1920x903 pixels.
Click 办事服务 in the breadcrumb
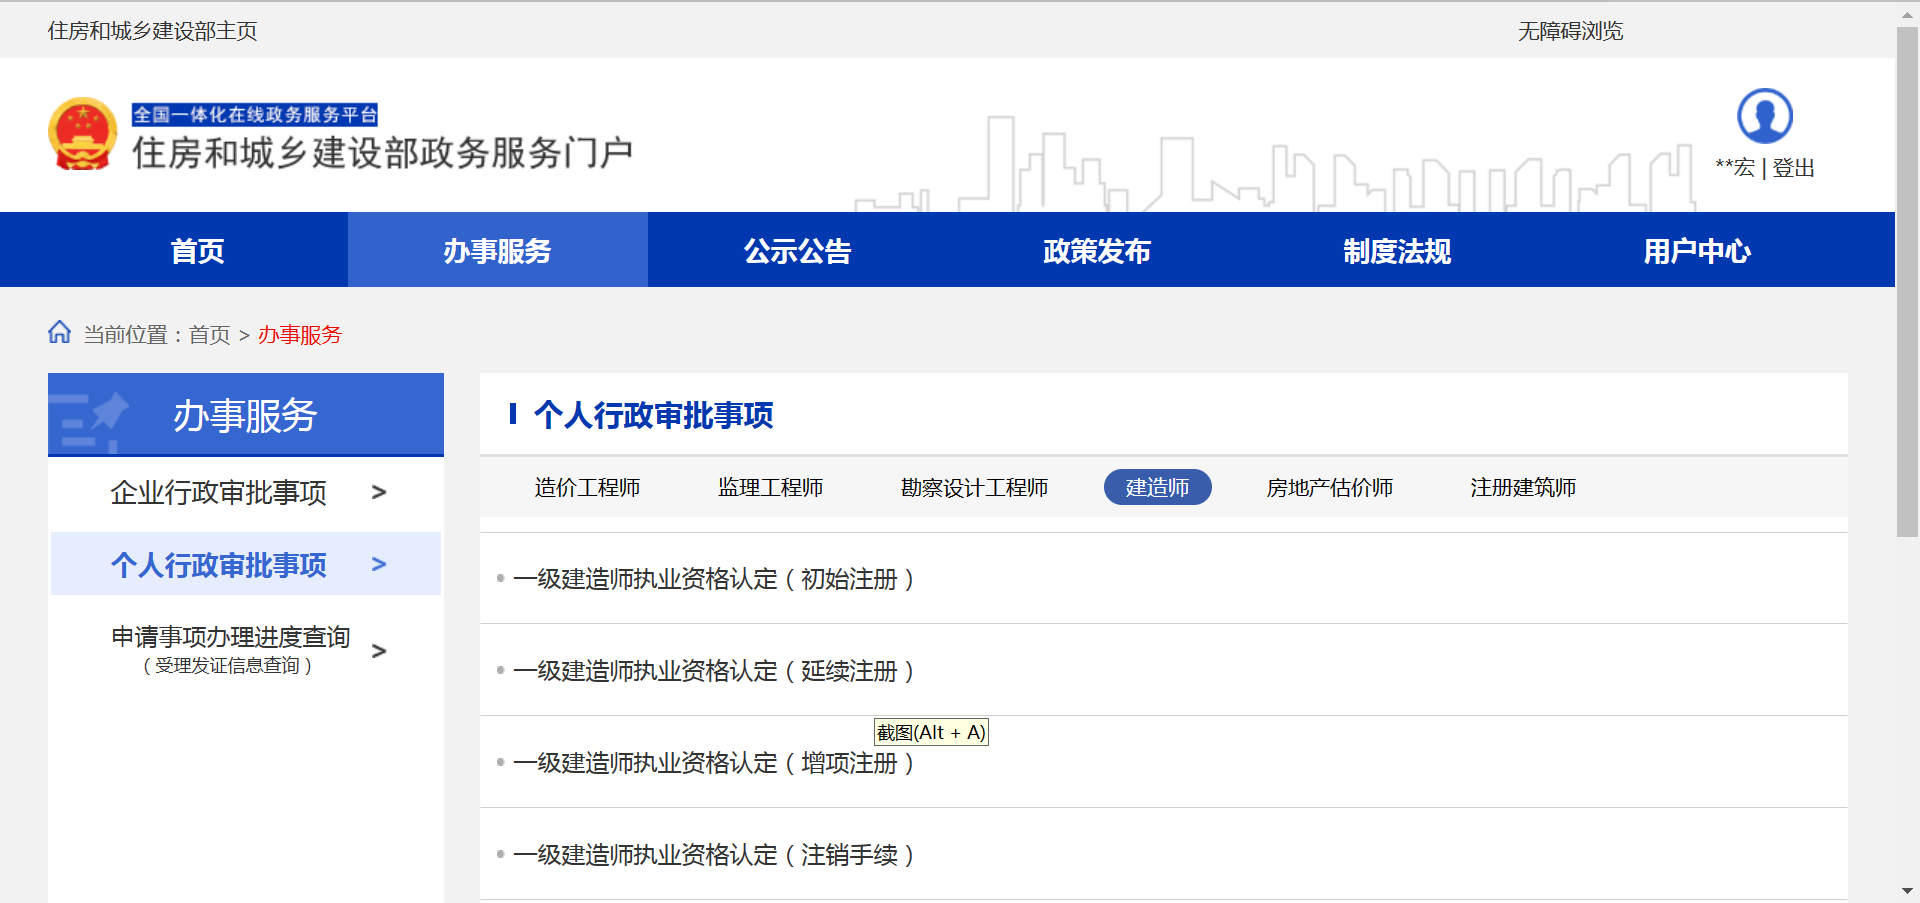300,335
